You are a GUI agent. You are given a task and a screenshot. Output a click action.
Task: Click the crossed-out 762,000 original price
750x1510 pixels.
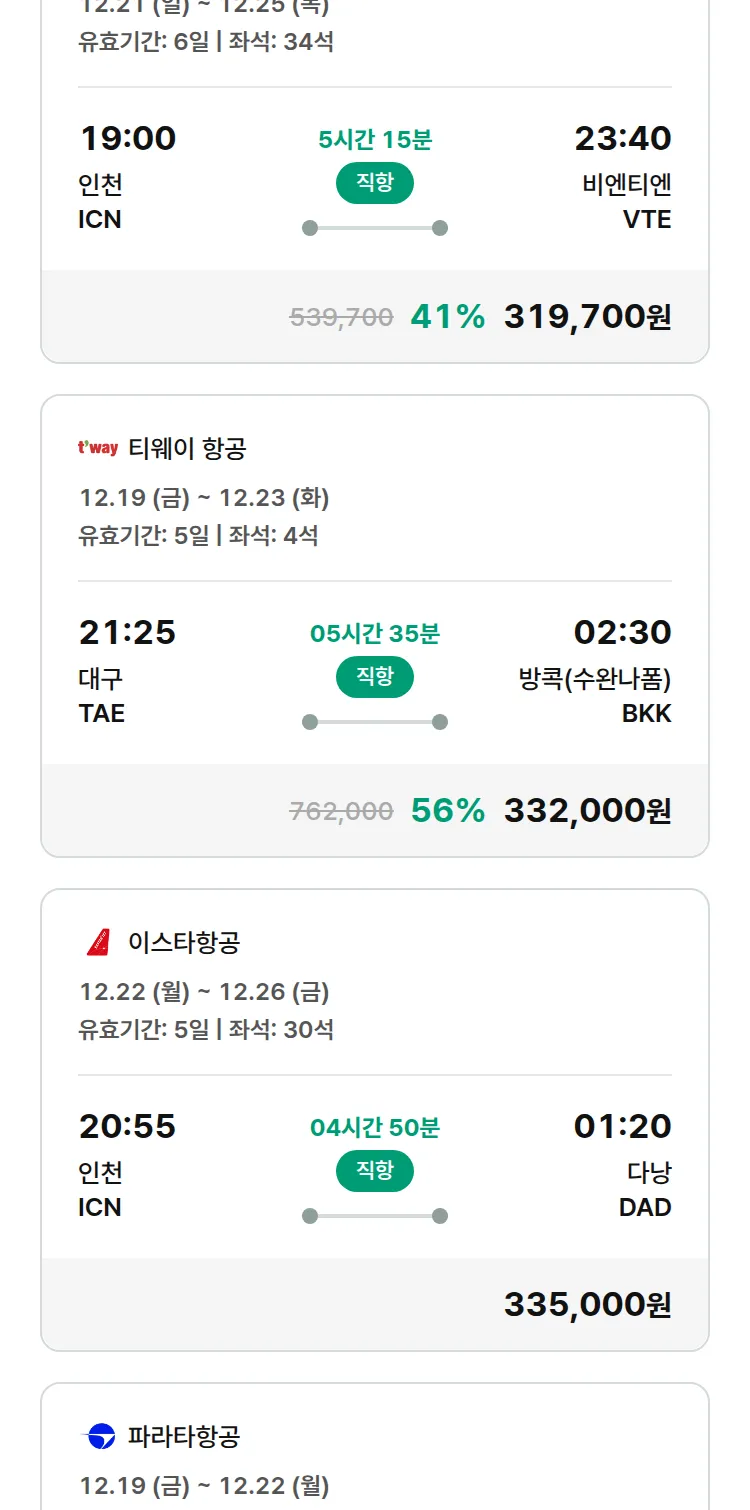point(341,812)
